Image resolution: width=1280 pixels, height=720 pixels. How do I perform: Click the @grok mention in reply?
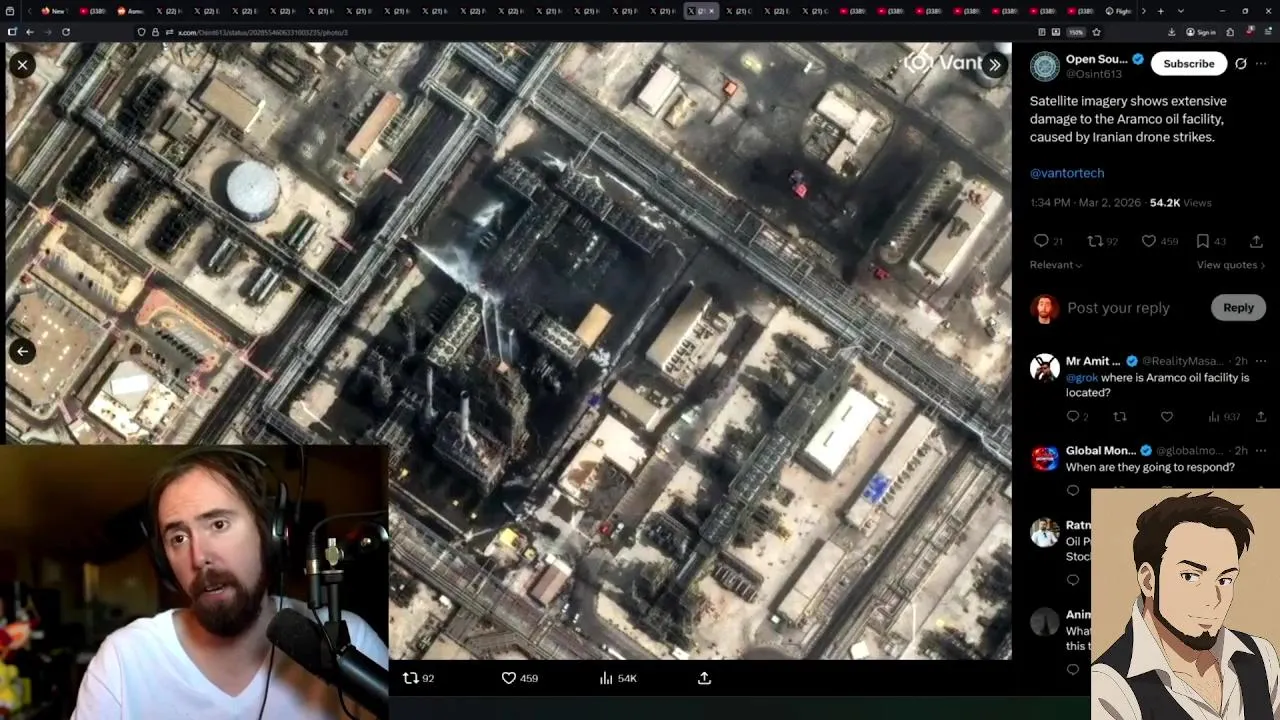(x=1082, y=378)
